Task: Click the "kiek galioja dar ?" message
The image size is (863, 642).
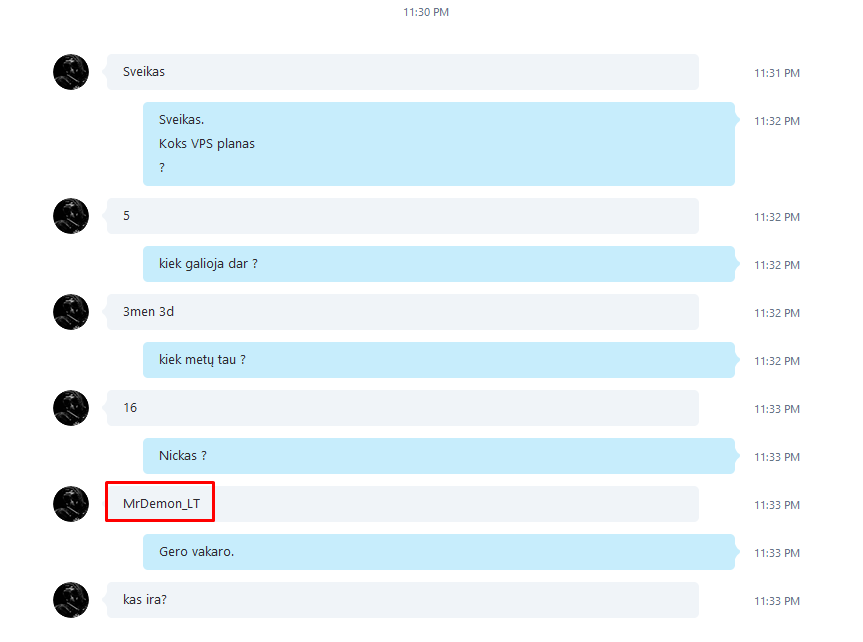Action: [x=439, y=264]
